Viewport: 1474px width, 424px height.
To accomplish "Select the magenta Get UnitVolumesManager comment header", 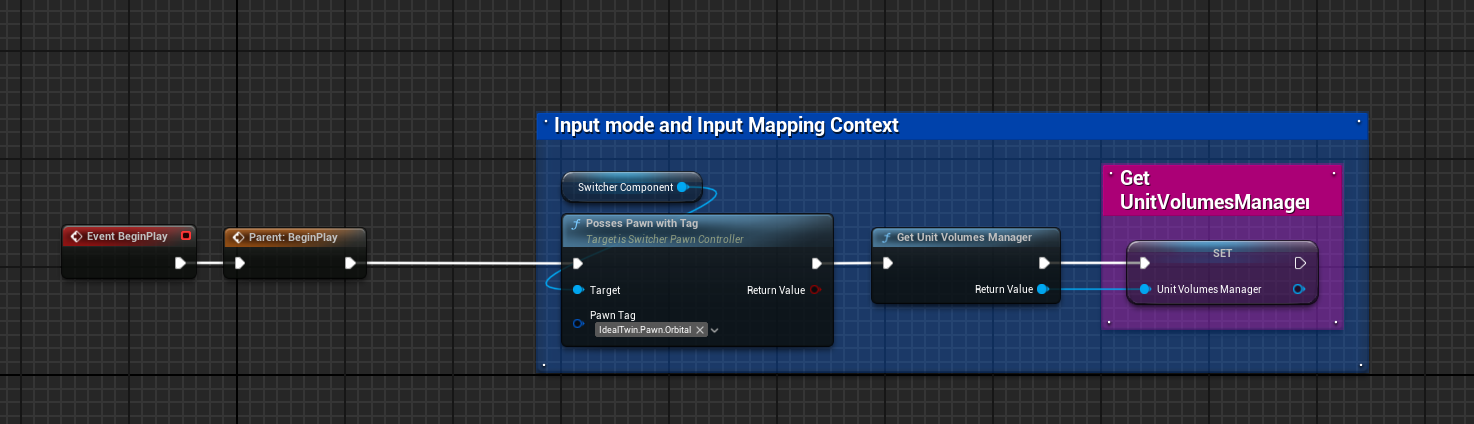I will [1213, 190].
